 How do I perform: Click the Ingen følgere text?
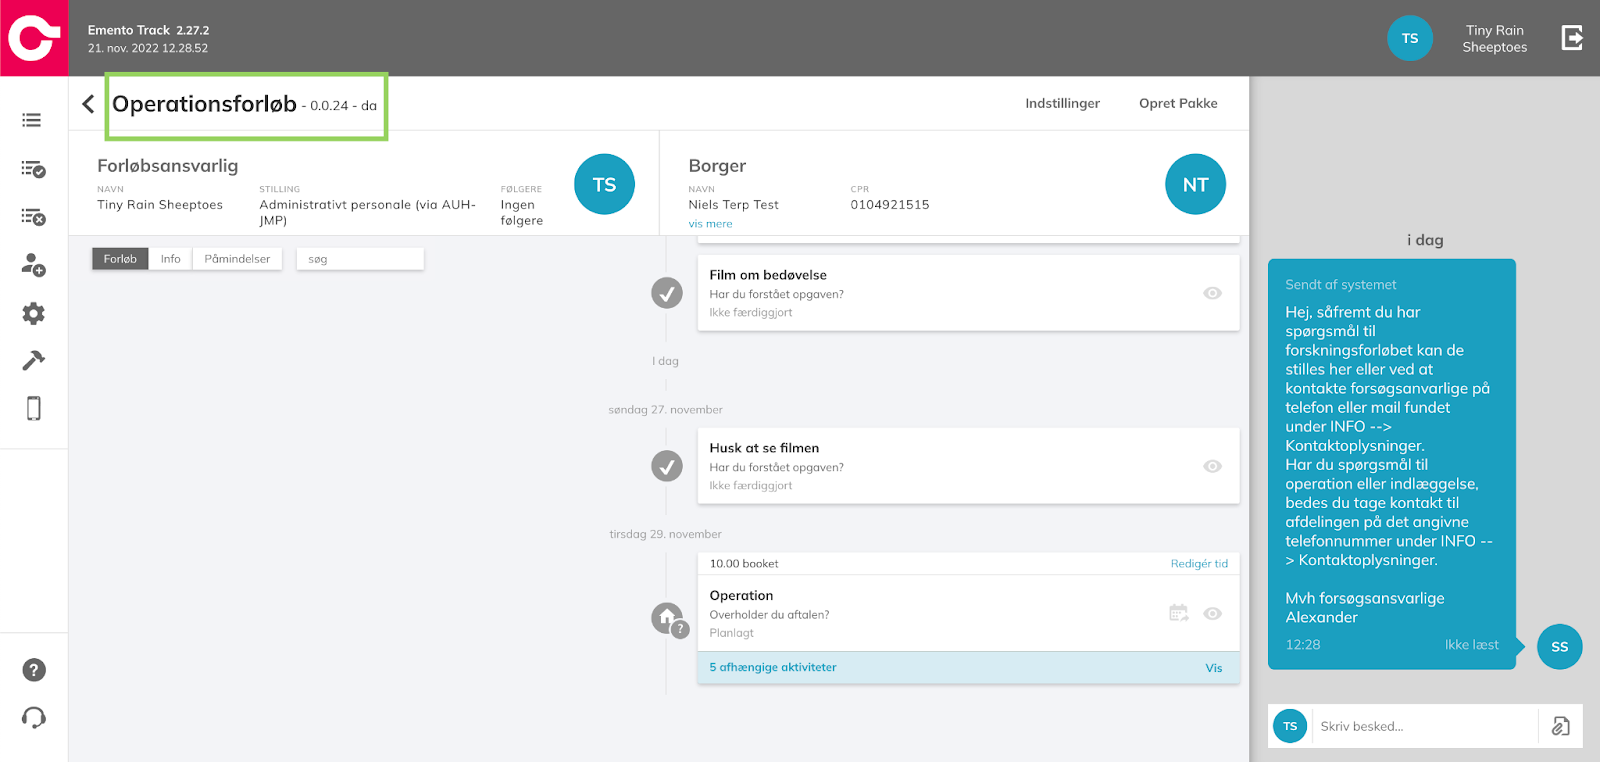point(522,212)
